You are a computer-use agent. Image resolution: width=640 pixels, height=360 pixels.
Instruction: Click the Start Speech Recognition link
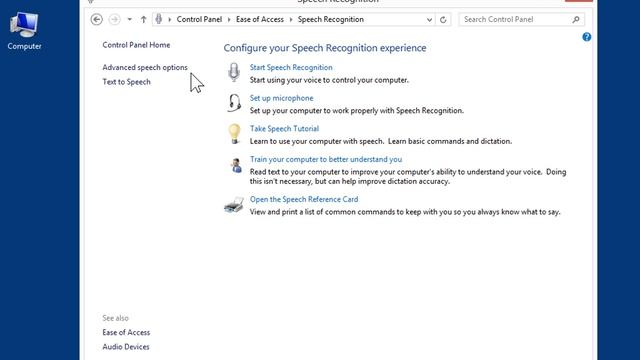291,67
